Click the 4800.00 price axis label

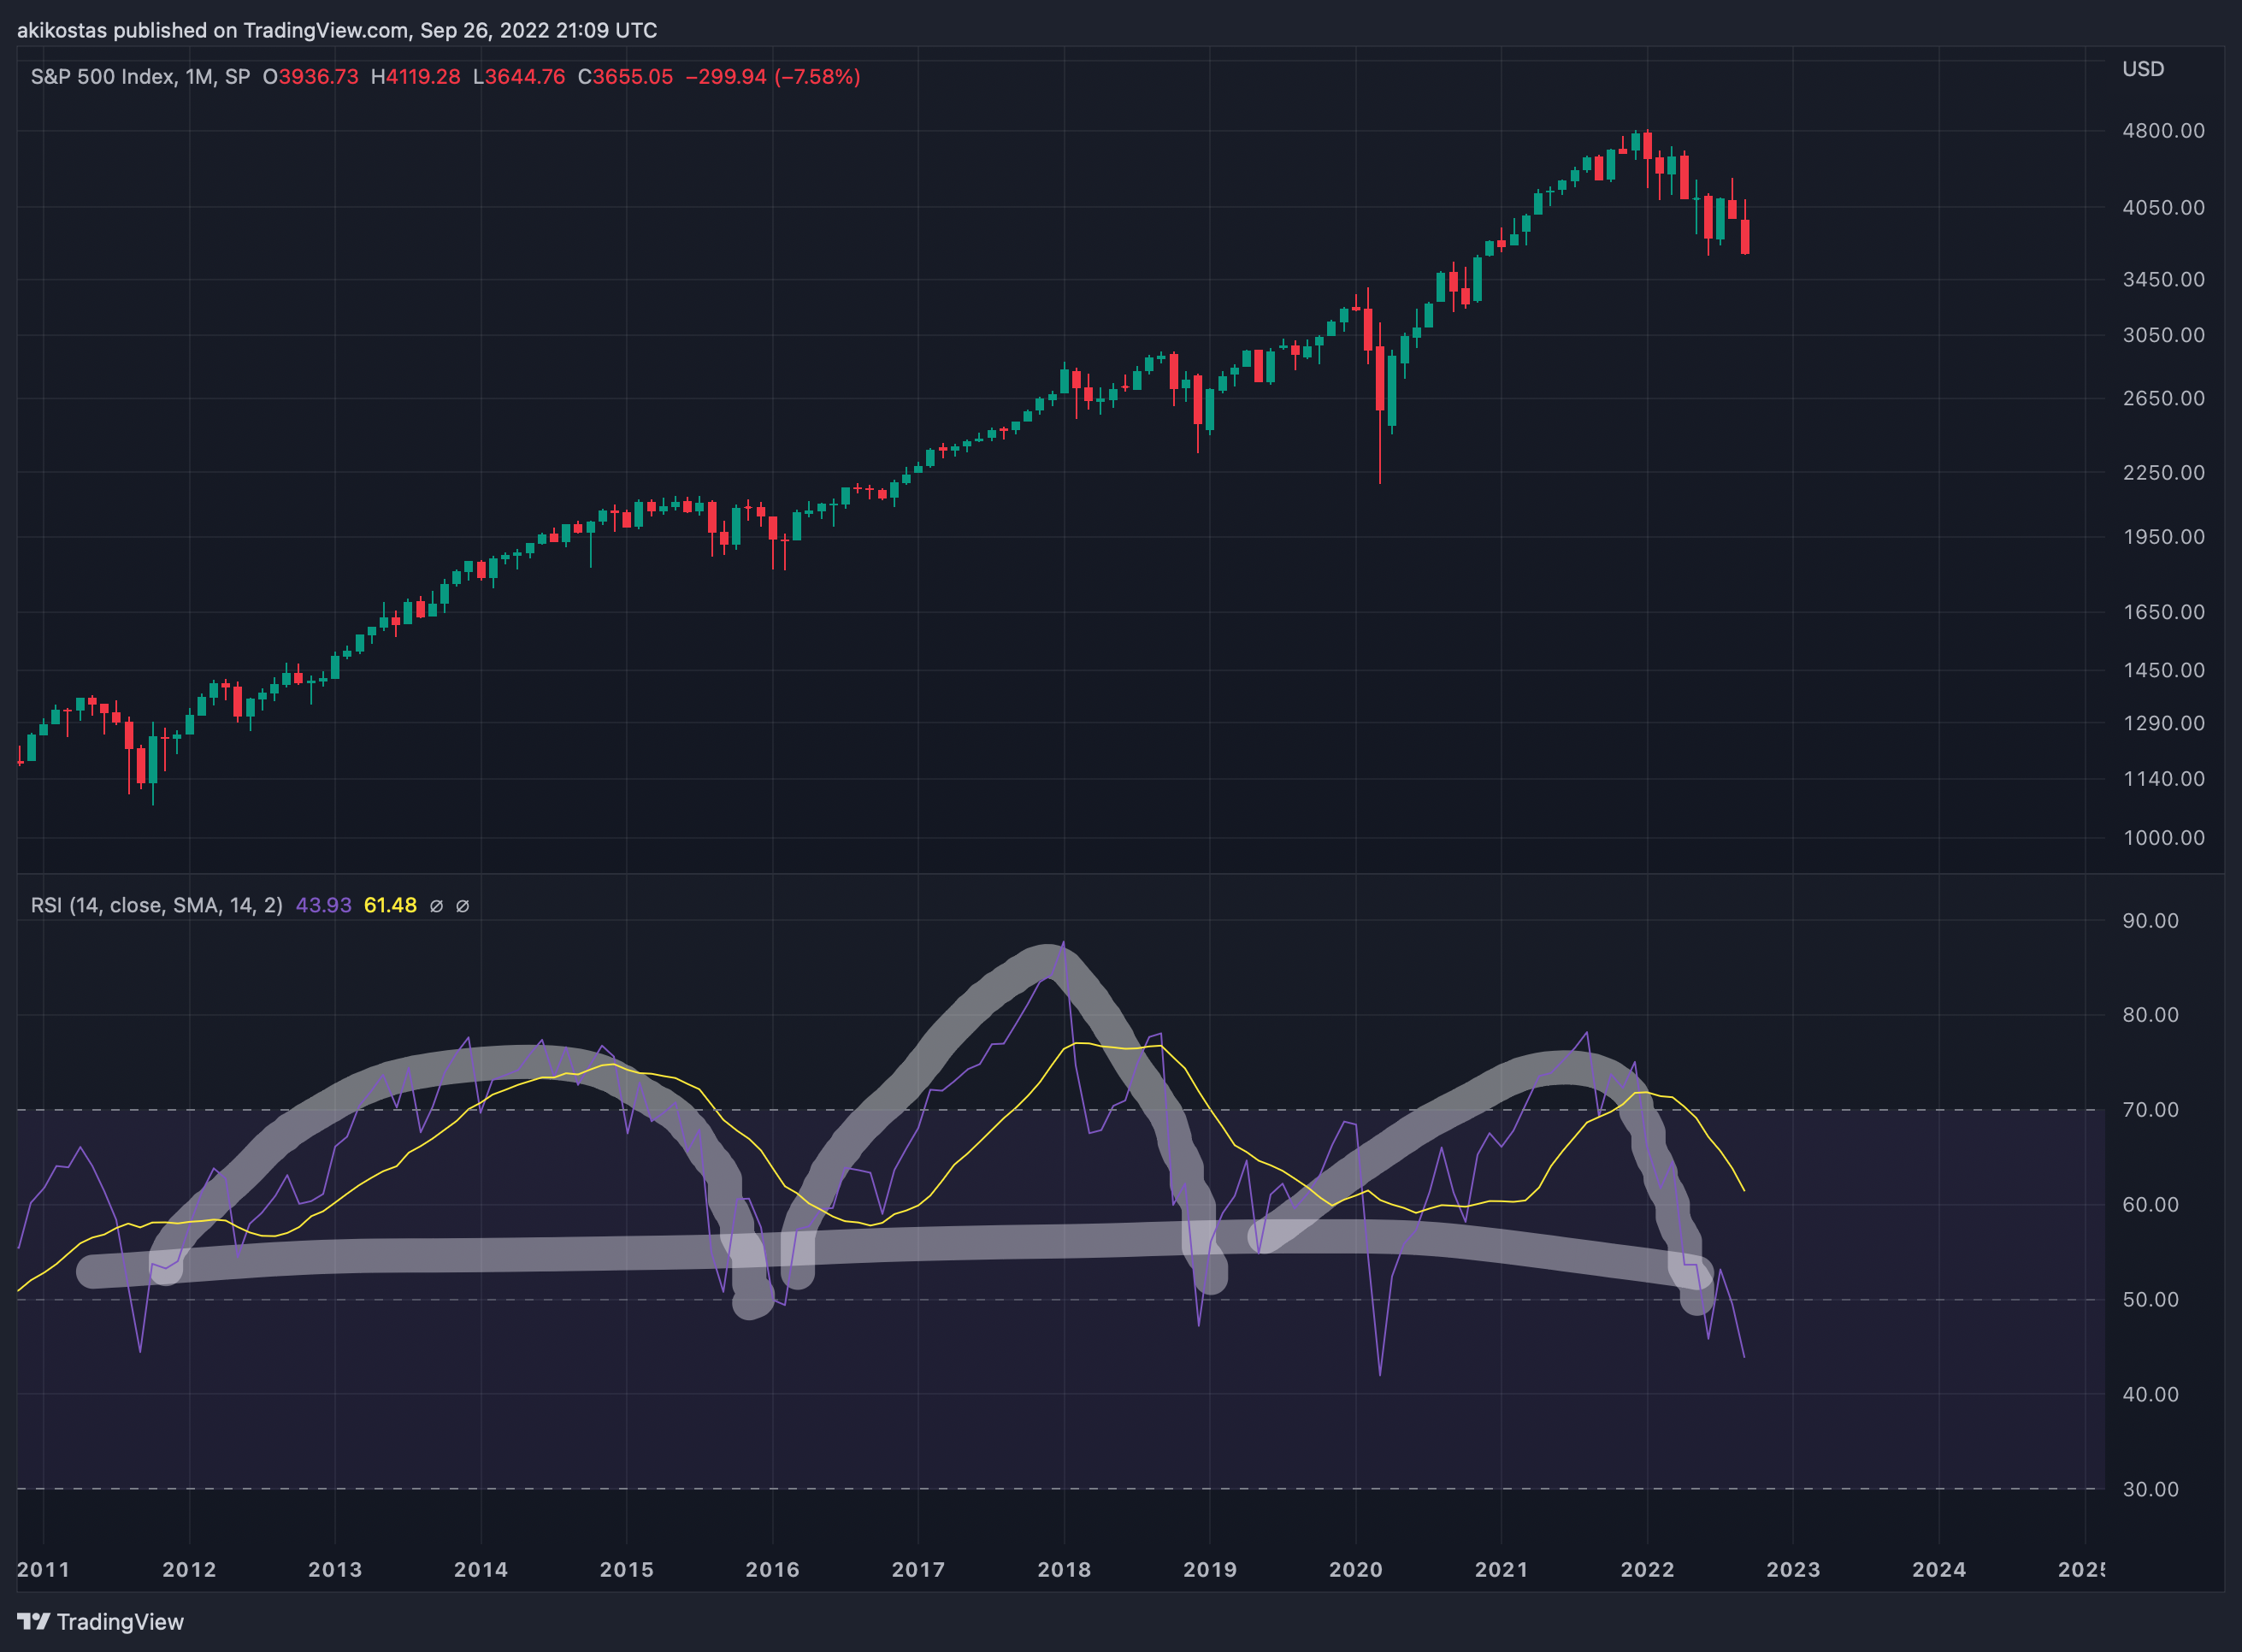(x=2163, y=131)
